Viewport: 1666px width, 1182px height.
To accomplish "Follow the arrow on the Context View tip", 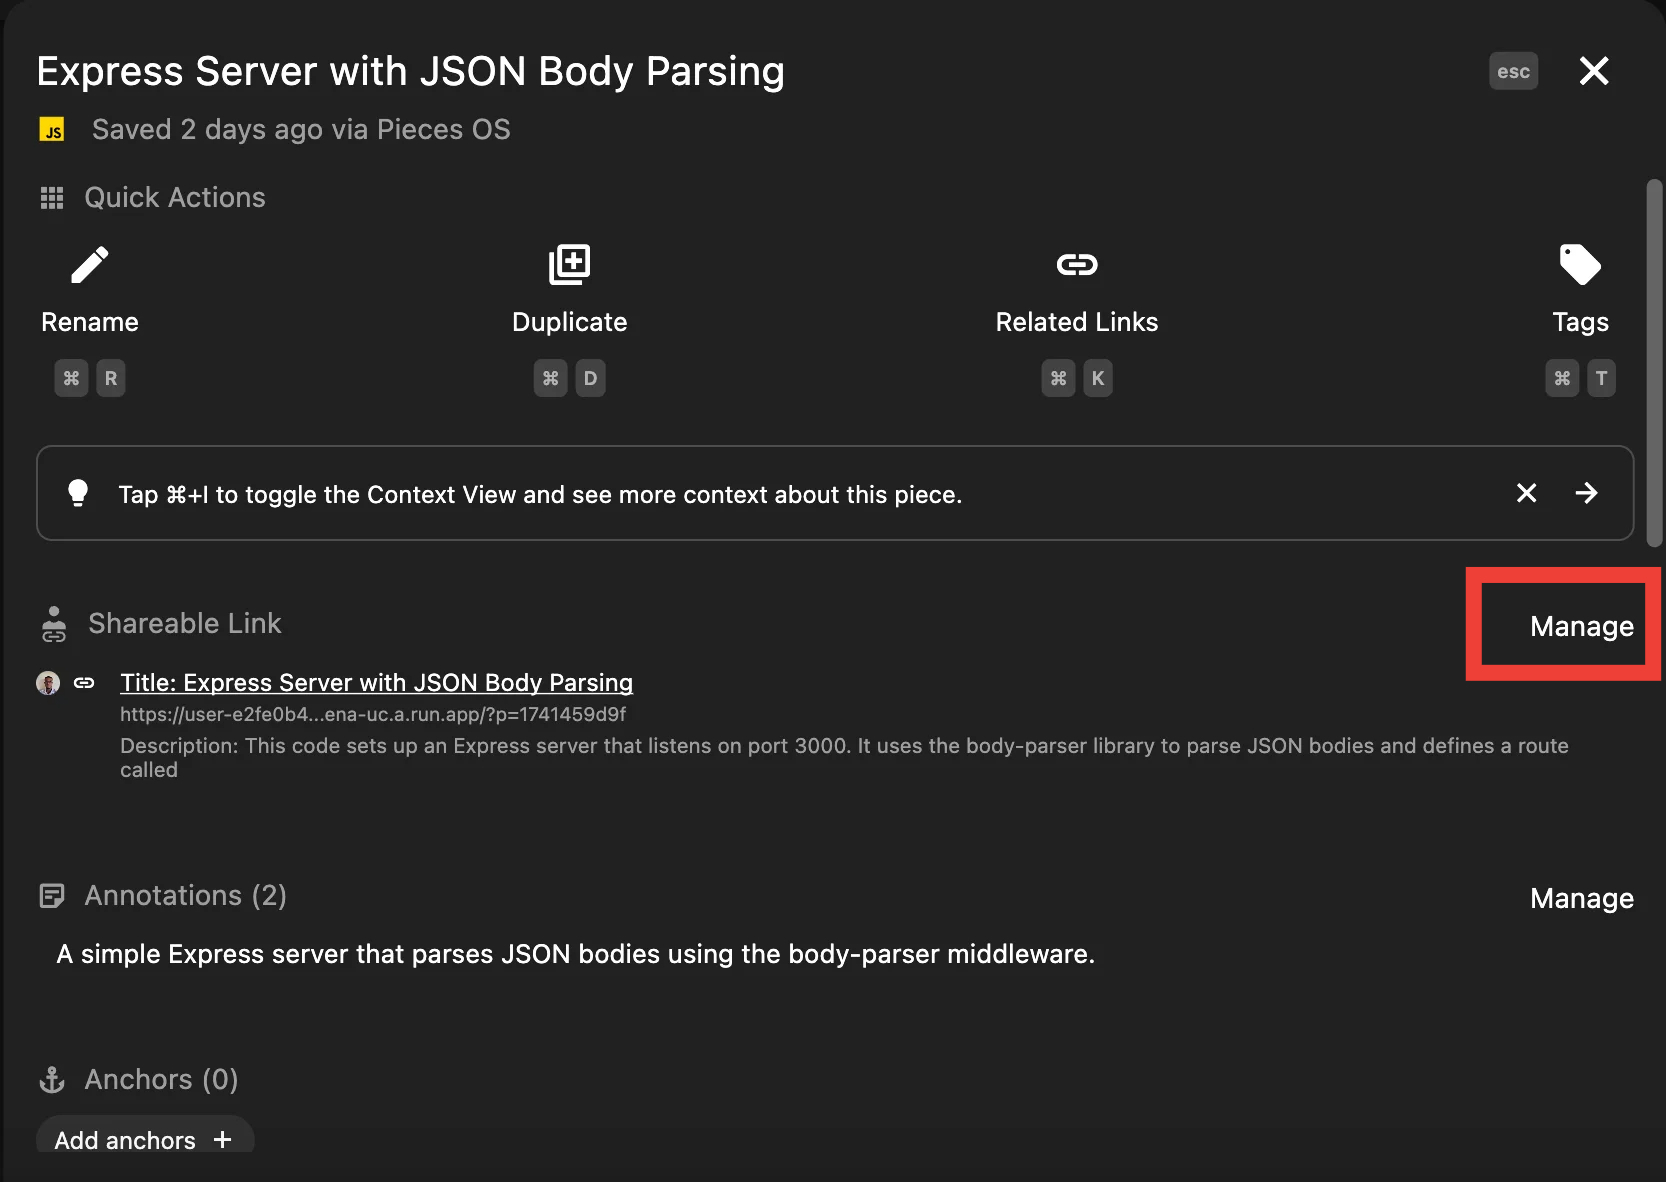I will pyautogui.click(x=1586, y=493).
